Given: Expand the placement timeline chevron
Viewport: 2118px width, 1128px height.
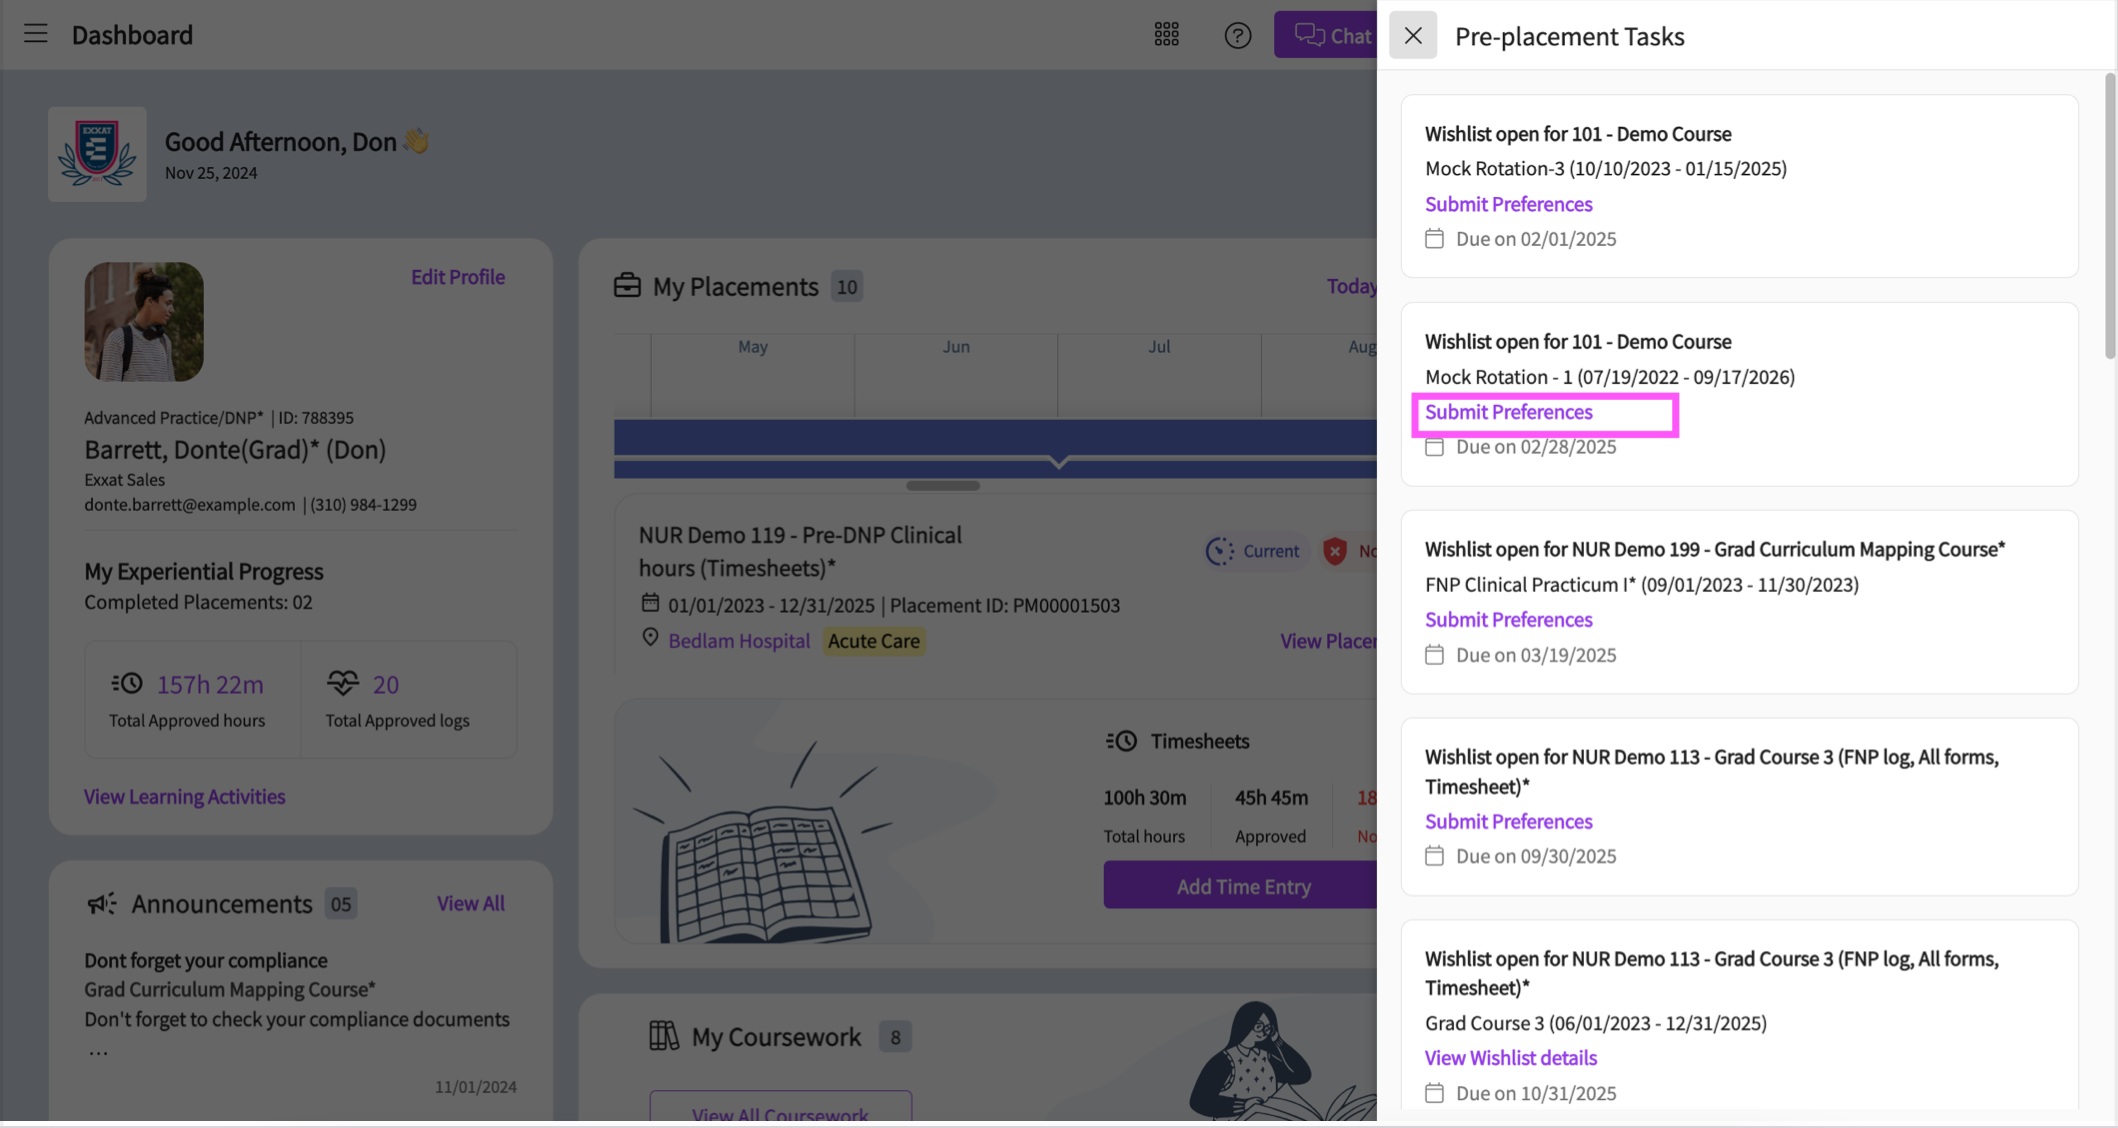Looking at the screenshot, I should click(1058, 462).
